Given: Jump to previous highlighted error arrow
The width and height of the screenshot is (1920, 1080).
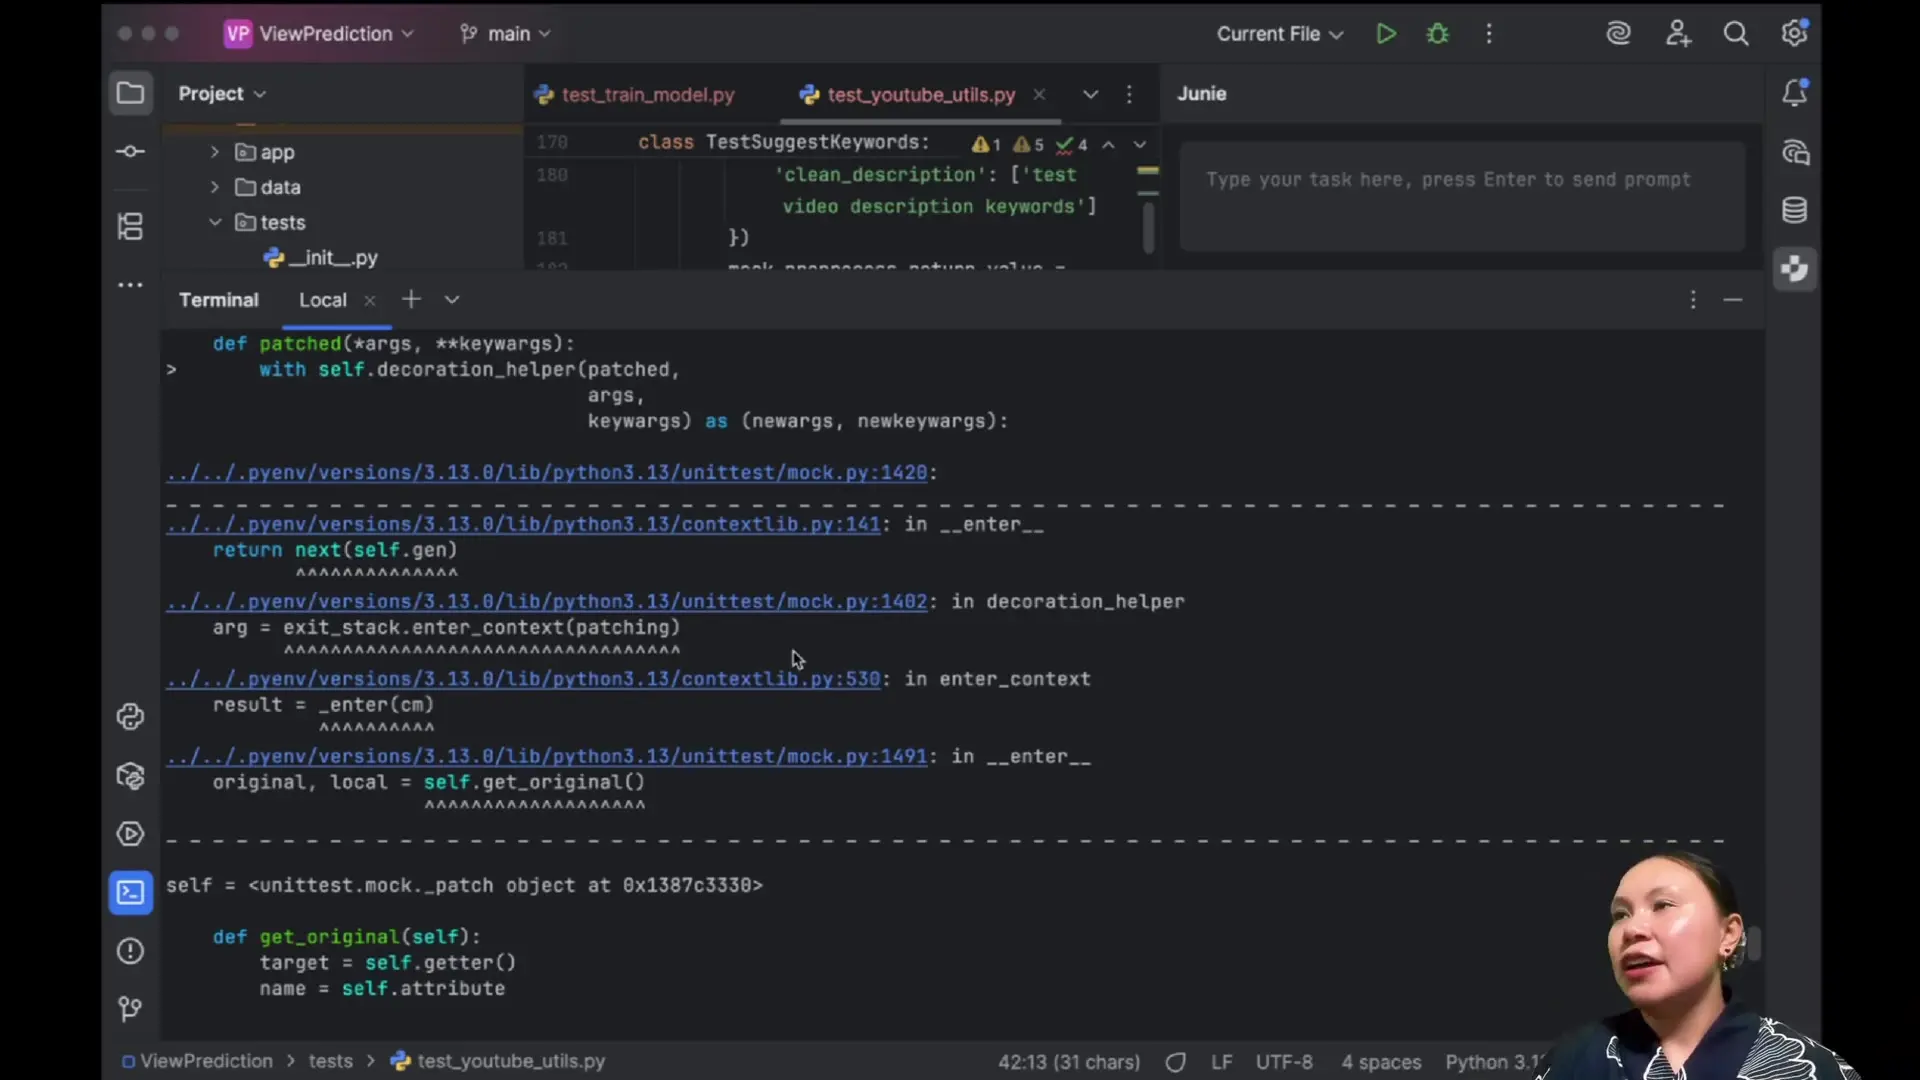Looking at the screenshot, I should (x=1108, y=144).
